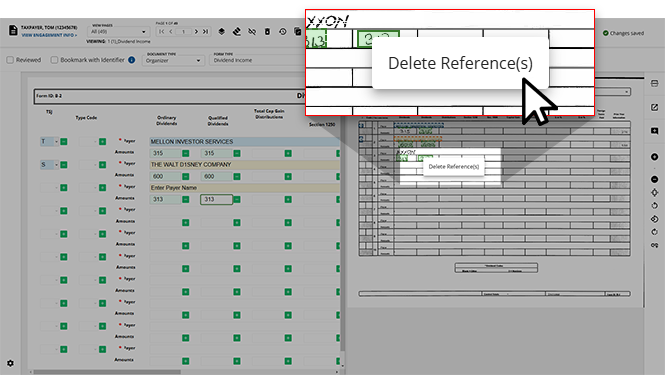
Task: Click the Changes saved status text
Action: point(626,33)
